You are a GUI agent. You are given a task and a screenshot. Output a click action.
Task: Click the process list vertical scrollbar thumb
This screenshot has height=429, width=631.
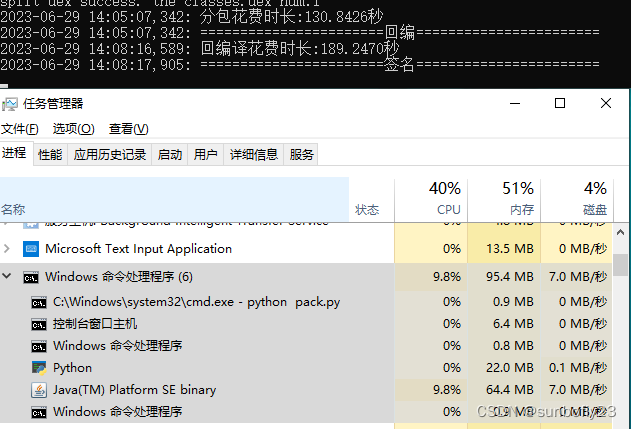click(621, 265)
